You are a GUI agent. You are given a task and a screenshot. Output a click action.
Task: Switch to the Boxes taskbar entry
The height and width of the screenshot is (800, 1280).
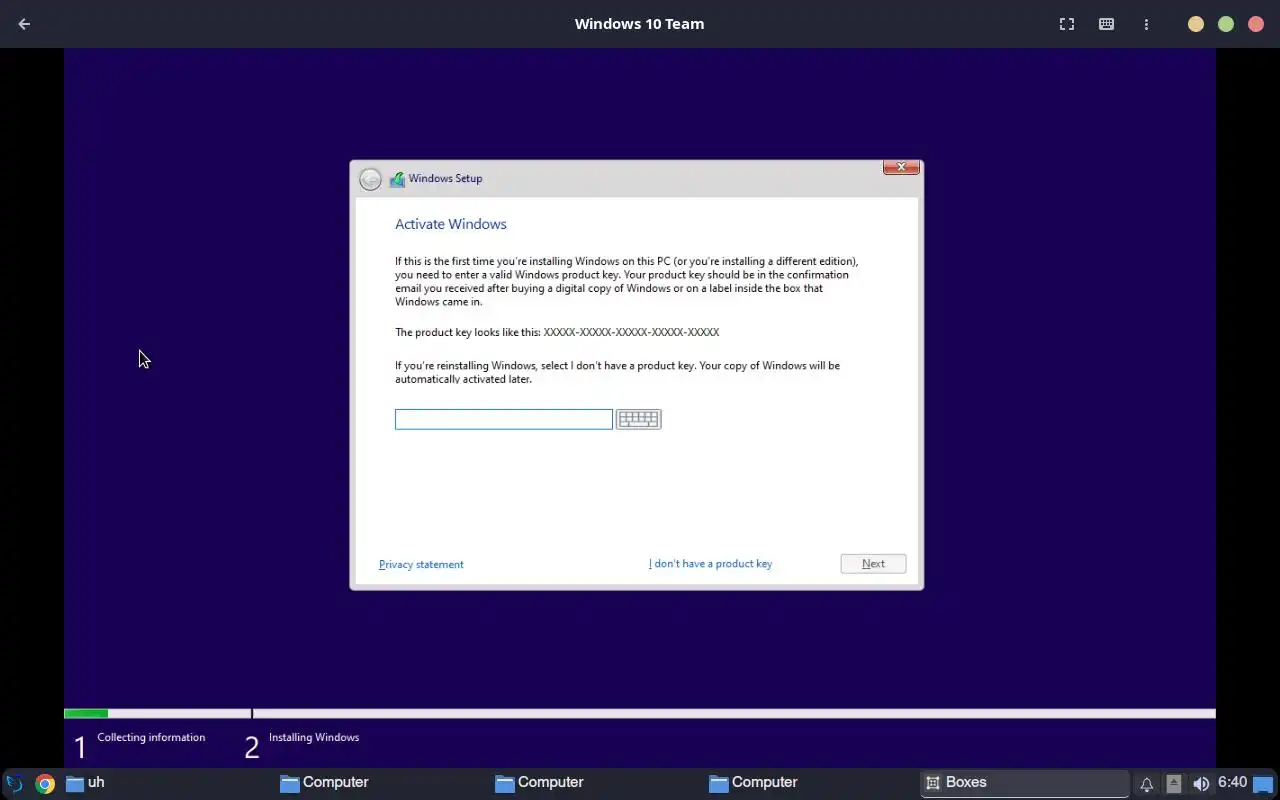(1024, 783)
